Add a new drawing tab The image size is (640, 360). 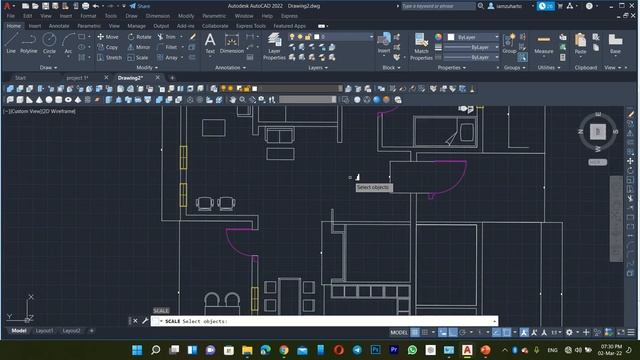(x=172, y=78)
